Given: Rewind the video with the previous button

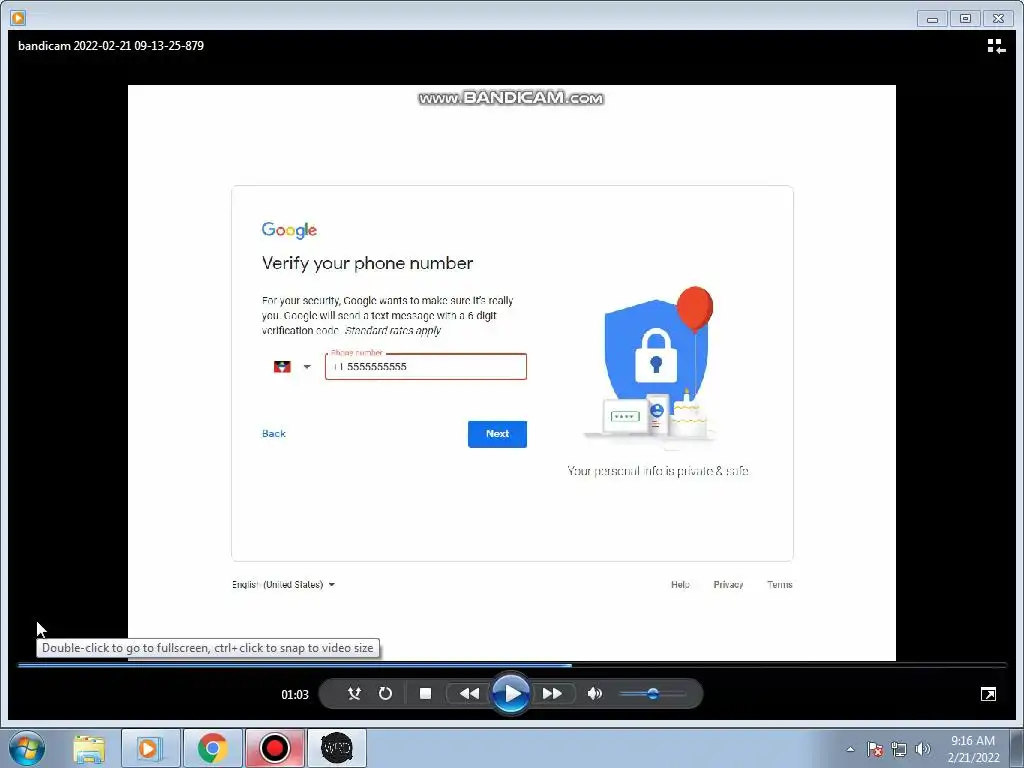Looking at the screenshot, I should tap(469, 694).
